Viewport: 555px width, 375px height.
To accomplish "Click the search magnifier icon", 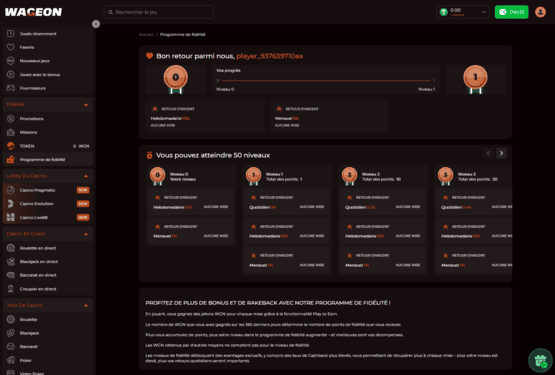I will [x=110, y=12].
